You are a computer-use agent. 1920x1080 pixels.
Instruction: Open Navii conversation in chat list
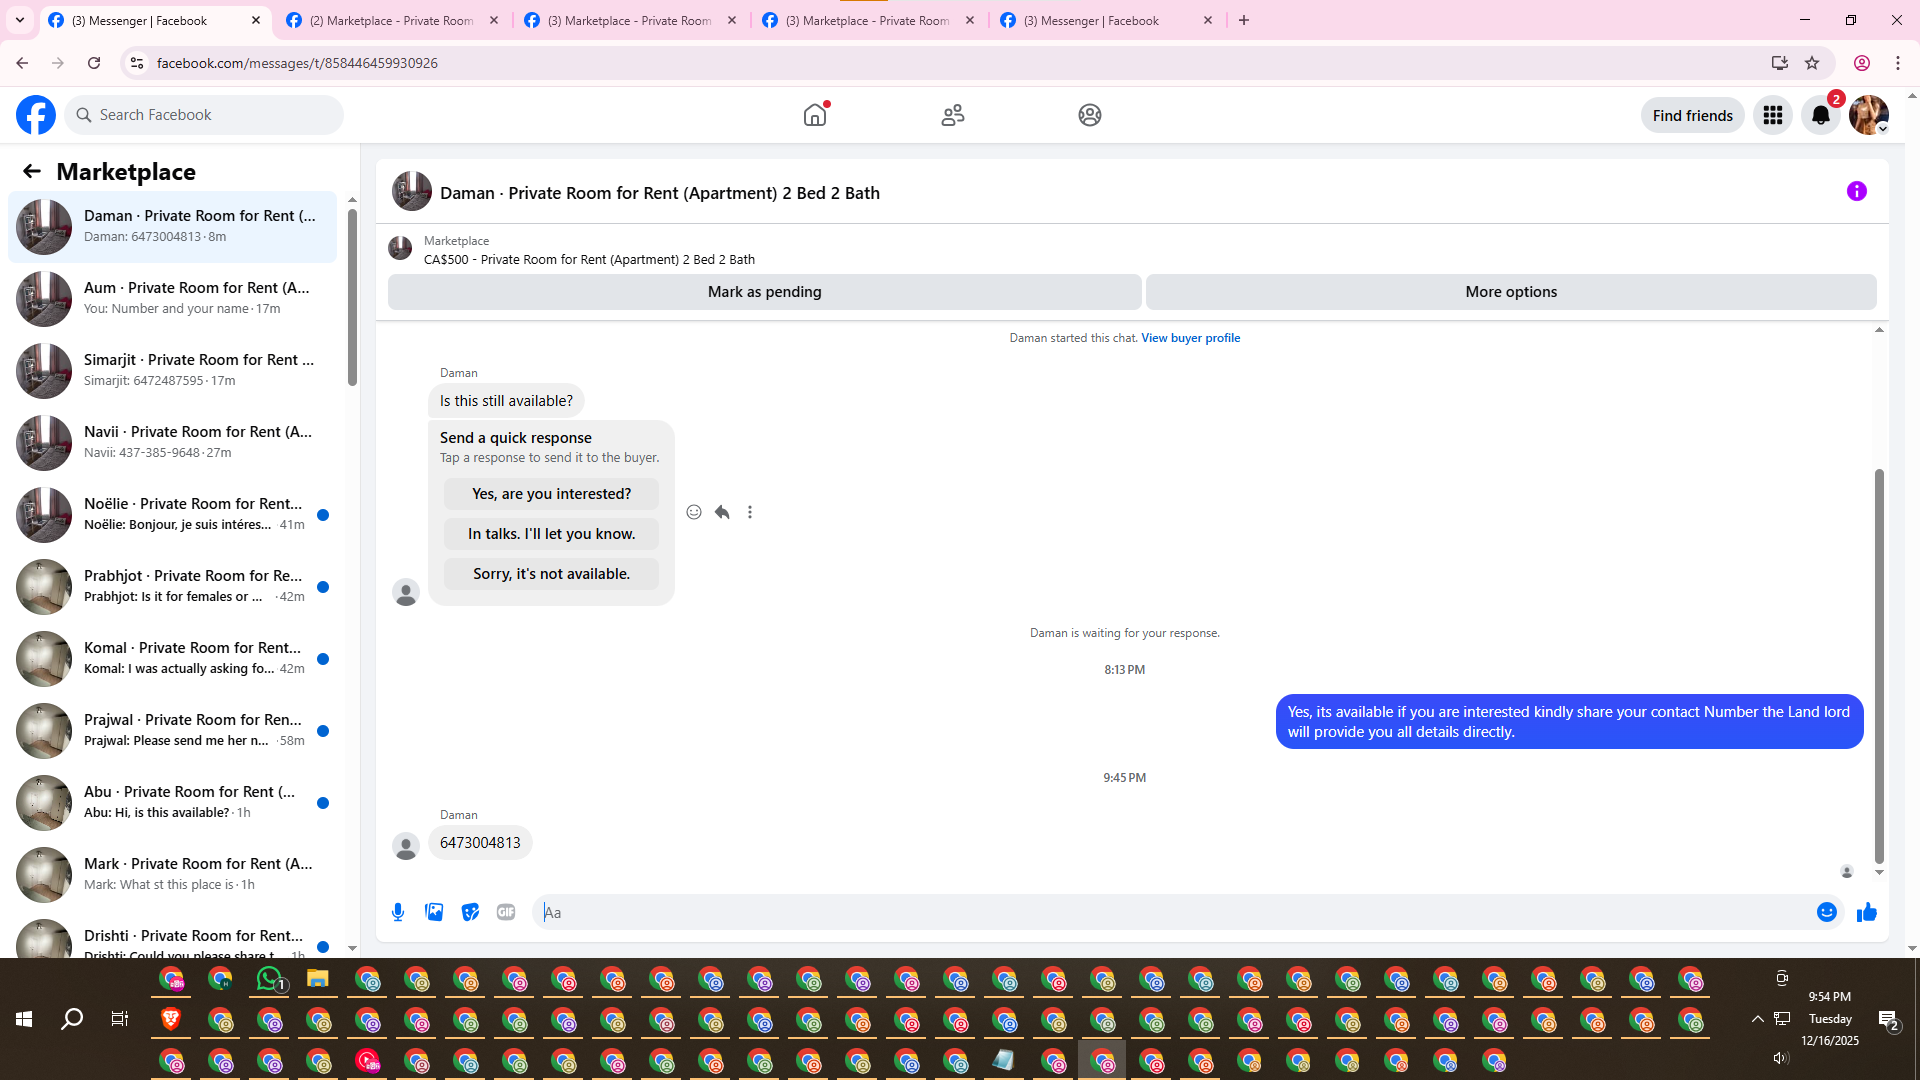tap(172, 442)
